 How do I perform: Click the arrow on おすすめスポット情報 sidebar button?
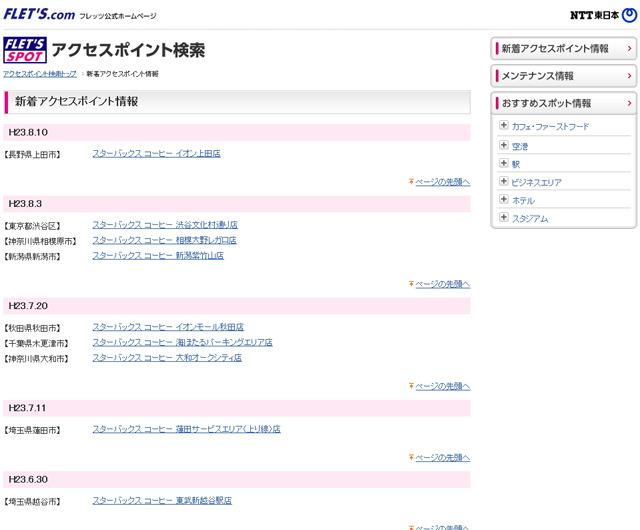629,103
